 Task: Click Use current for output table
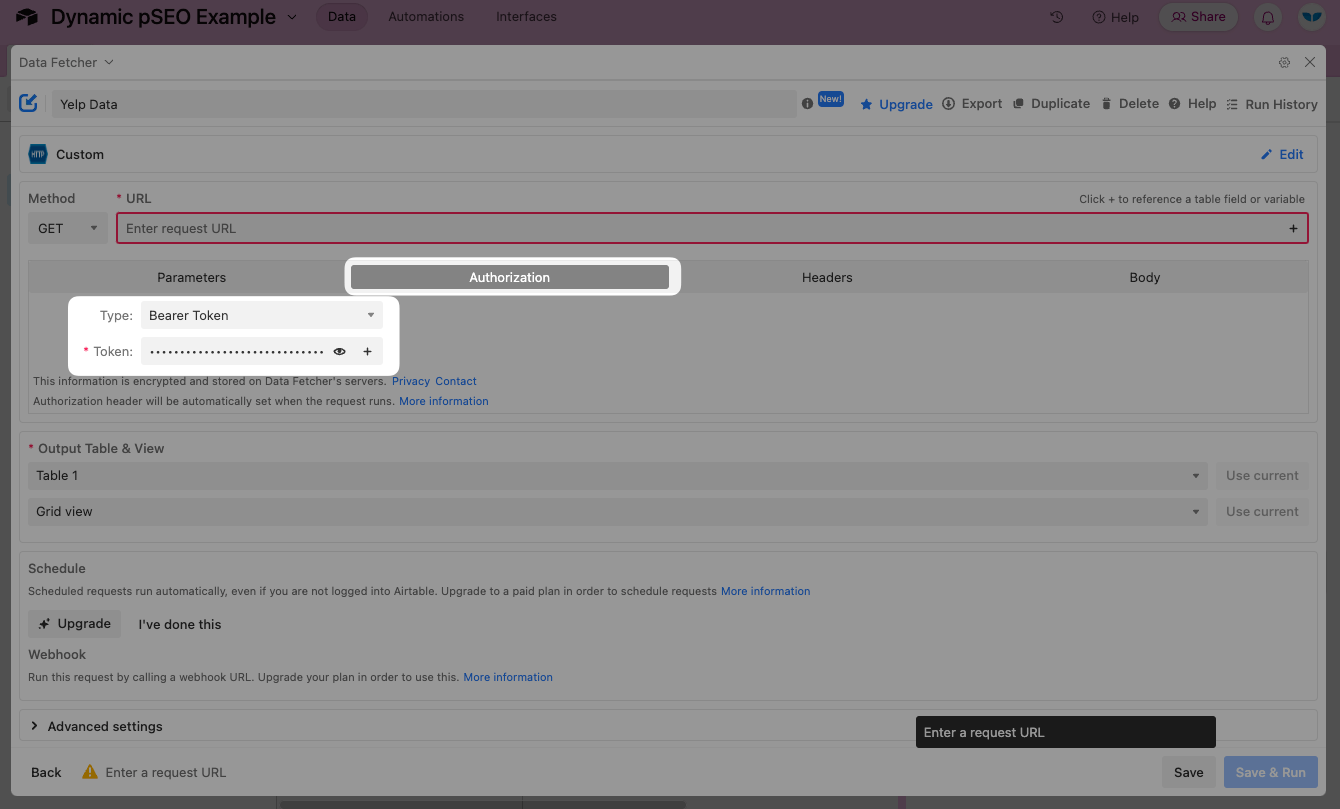[x=1262, y=476]
